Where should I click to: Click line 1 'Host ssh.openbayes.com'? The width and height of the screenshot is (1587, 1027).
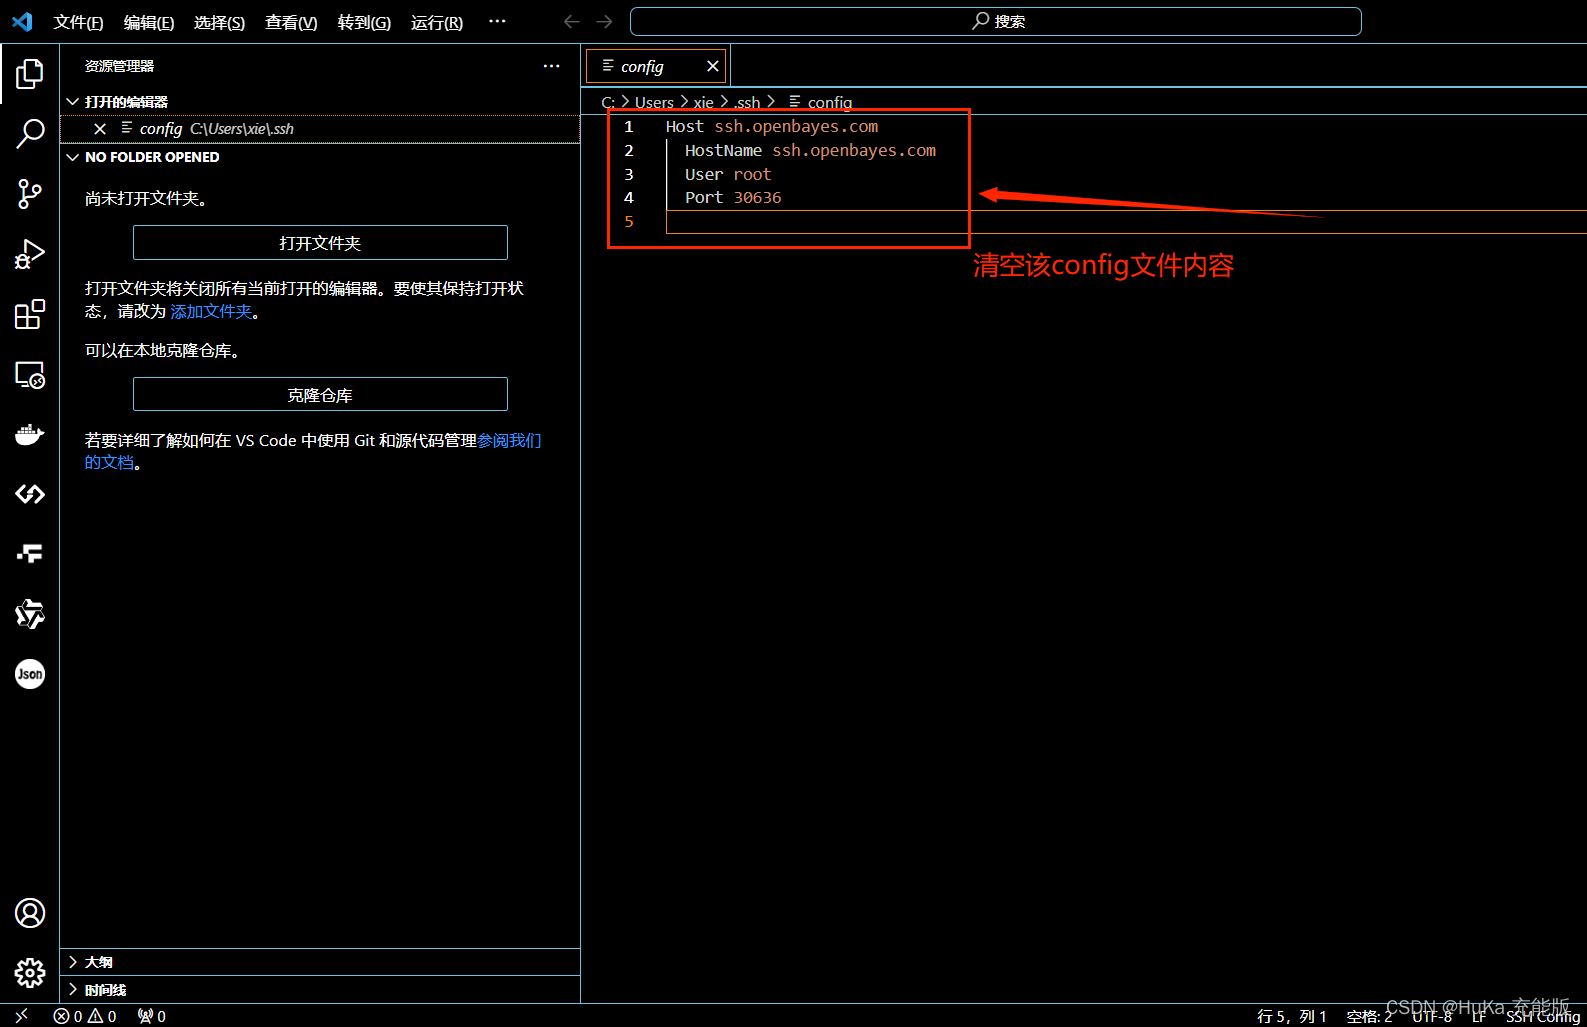point(772,127)
